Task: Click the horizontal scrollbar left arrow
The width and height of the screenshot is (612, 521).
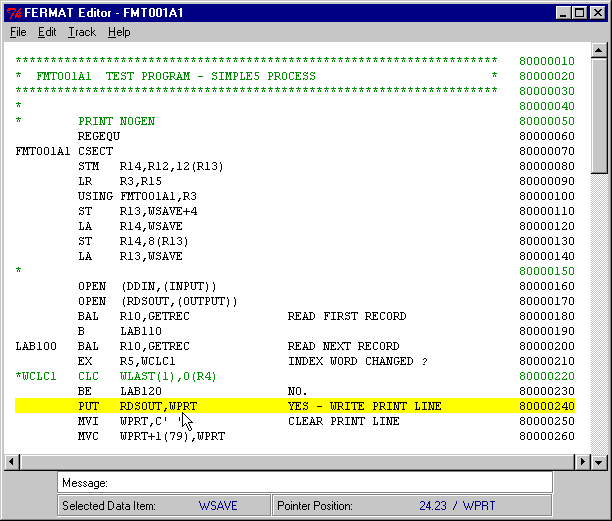Action: coord(12,462)
